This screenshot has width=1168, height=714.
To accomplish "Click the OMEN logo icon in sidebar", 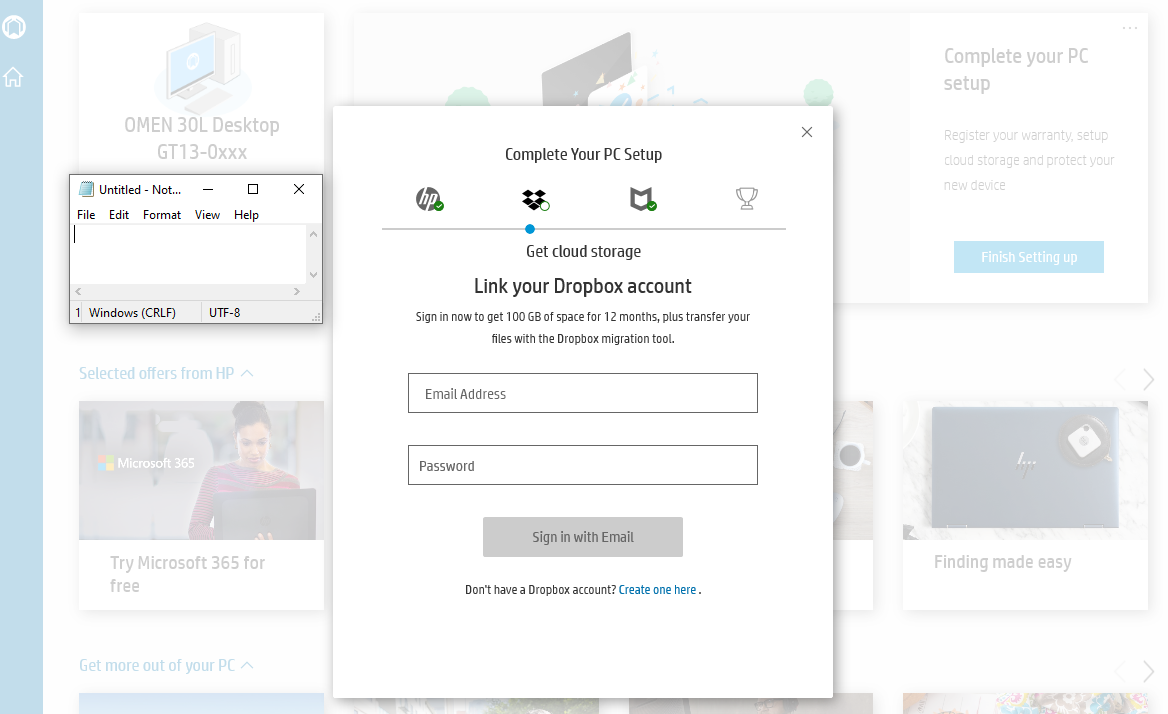I will tap(13, 27).
